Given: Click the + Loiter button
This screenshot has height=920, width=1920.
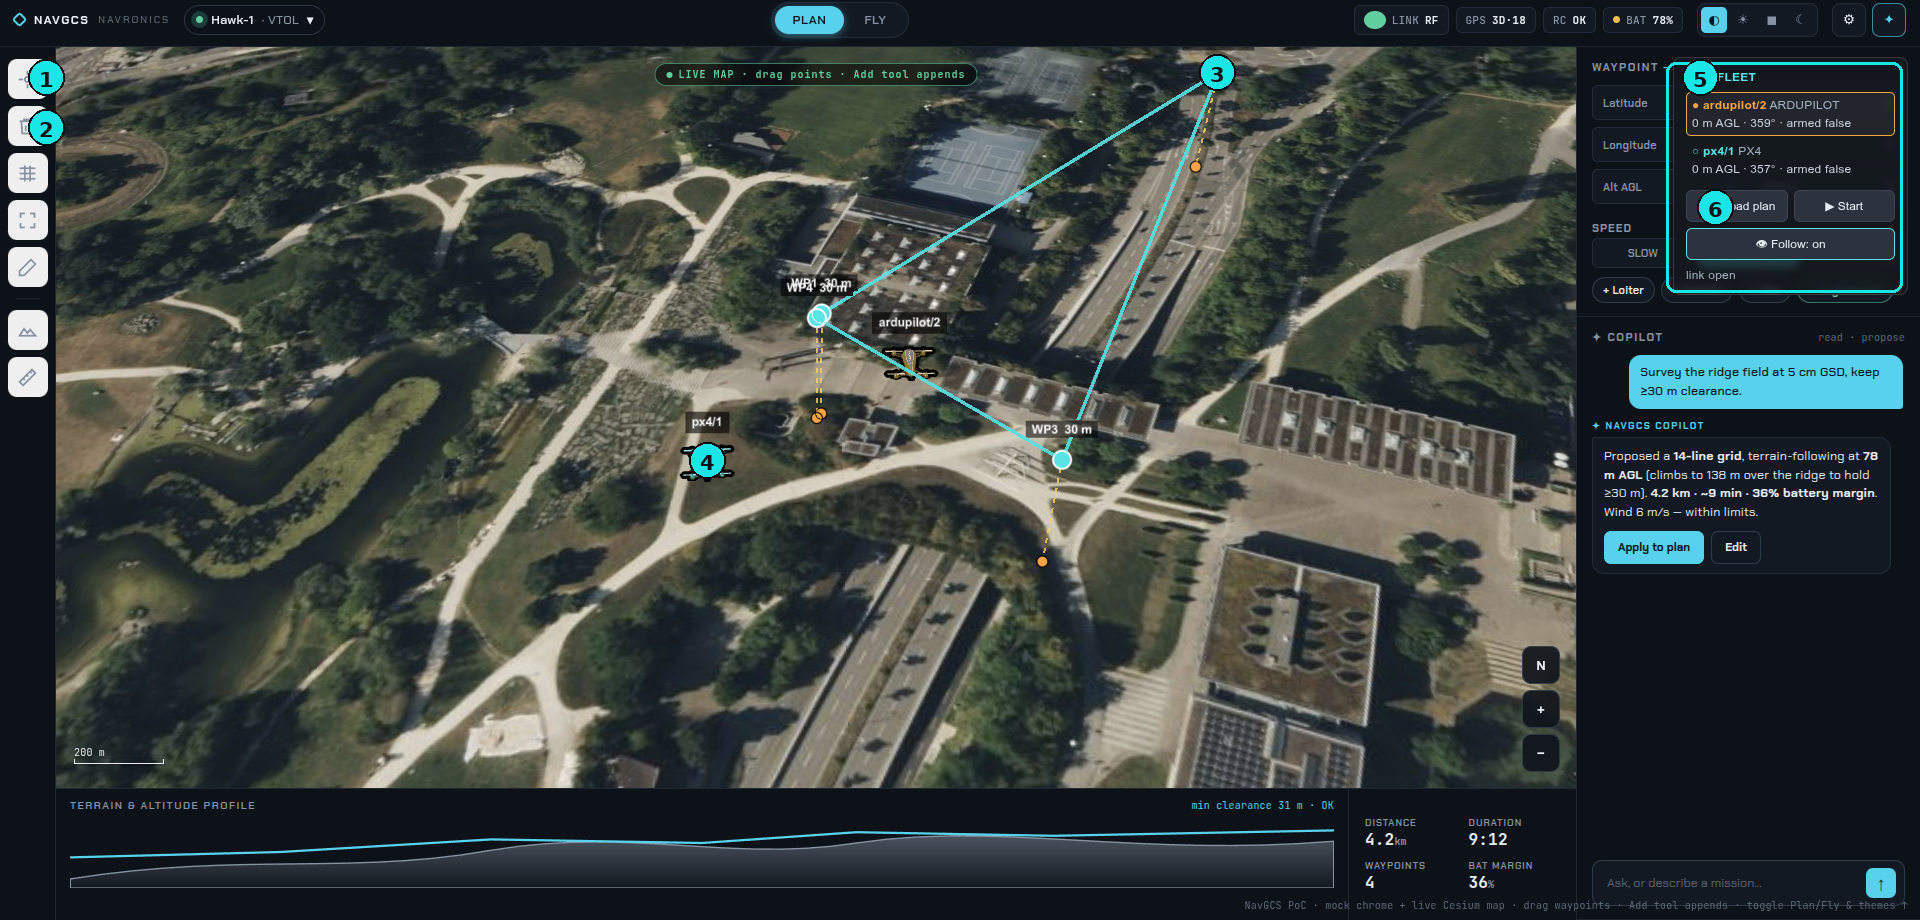Looking at the screenshot, I should click(1622, 290).
